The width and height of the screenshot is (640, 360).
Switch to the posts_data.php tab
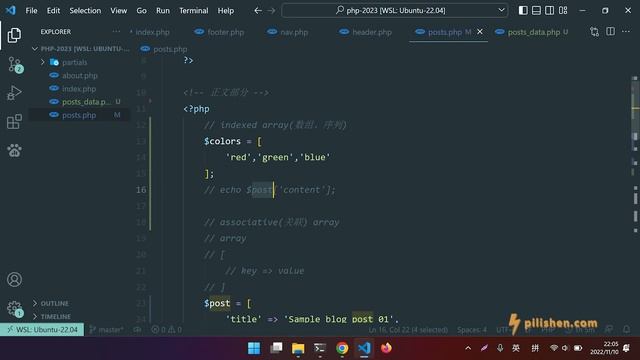(x=533, y=32)
